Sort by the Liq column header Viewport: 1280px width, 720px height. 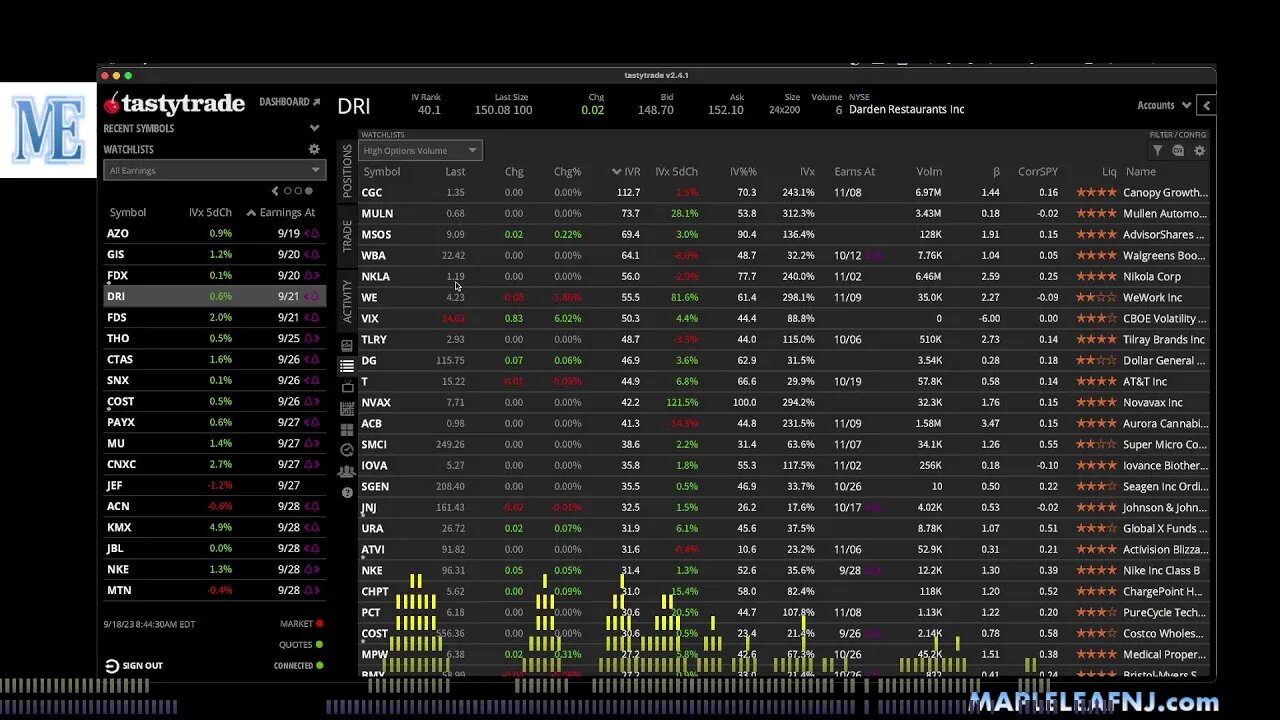1109,172
